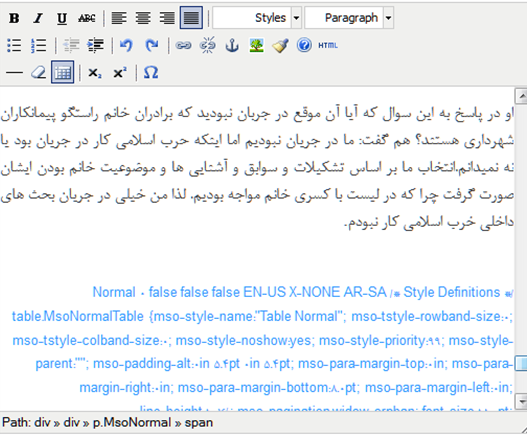The height and width of the screenshot is (436, 527).
Task: Apply subscript formatting
Action: pos(95,73)
